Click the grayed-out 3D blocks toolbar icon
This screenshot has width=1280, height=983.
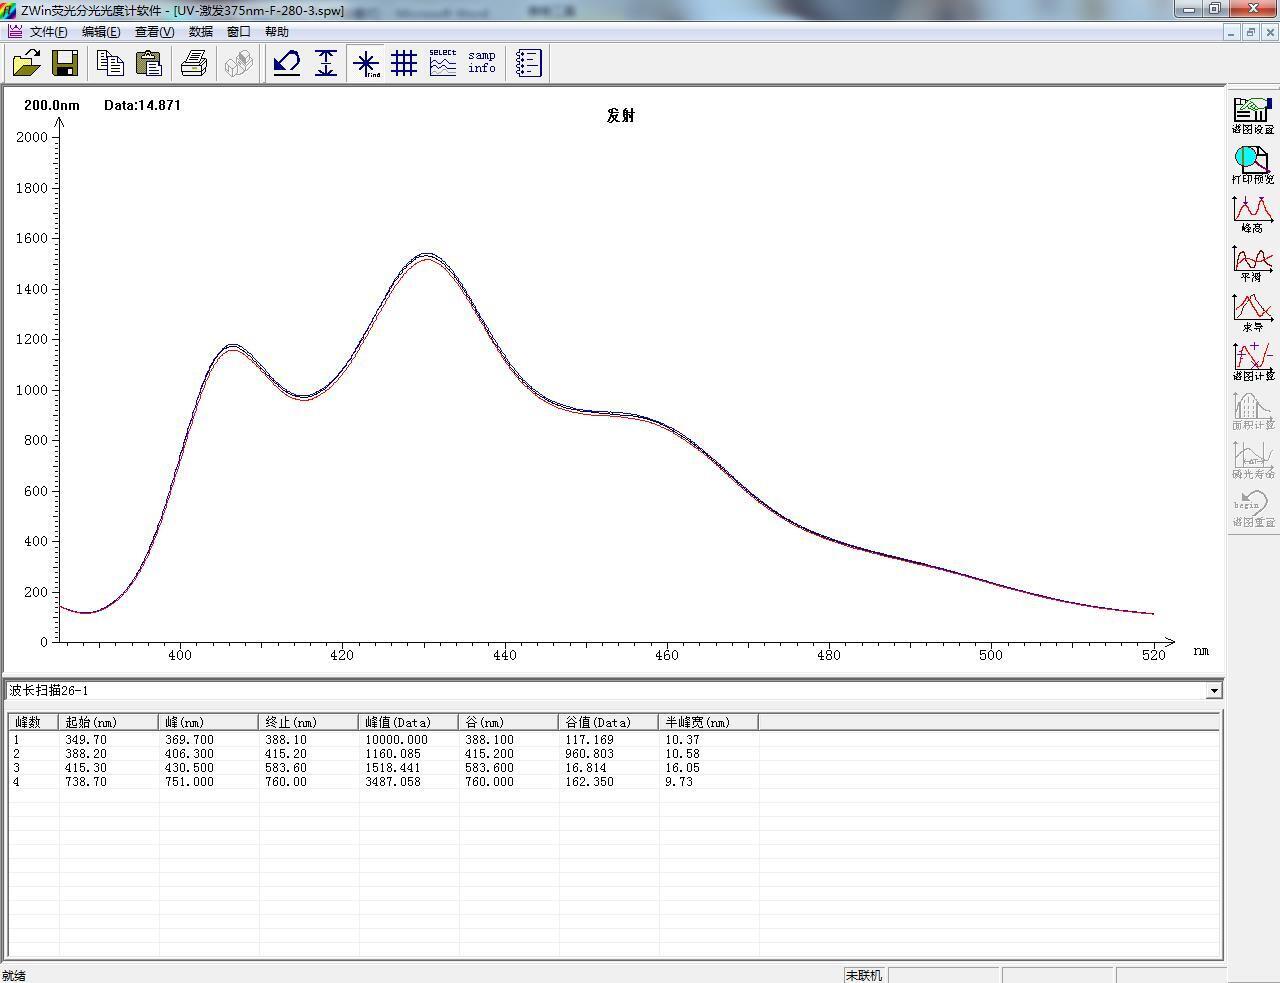tap(238, 64)
